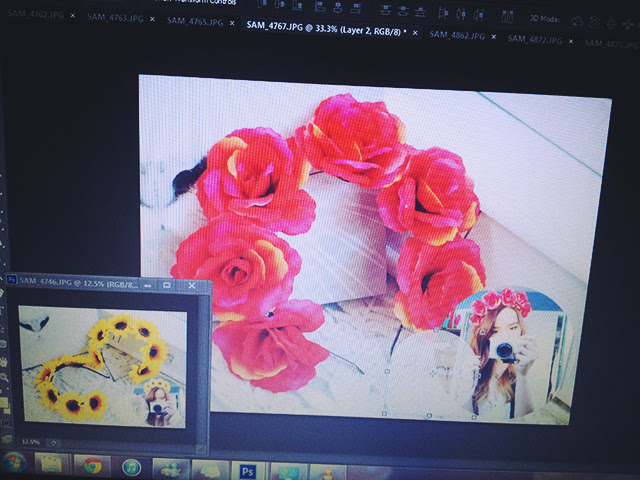Select the 3D Roll mode icon

point(594,22)
